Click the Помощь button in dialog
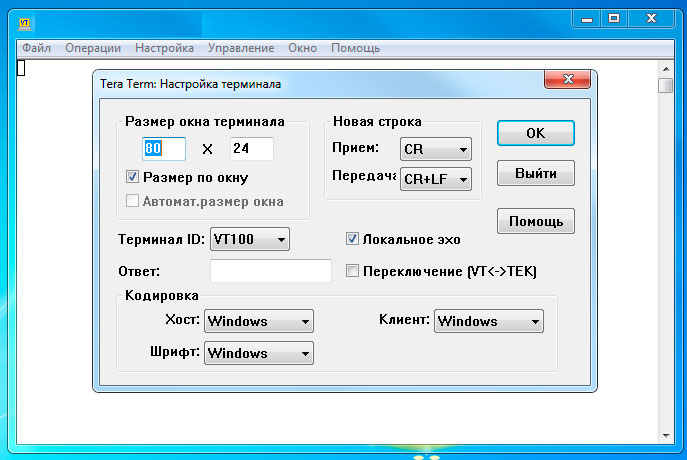This screenshot has height=460, width=687. pyautogui.click(x=535, y=220)
